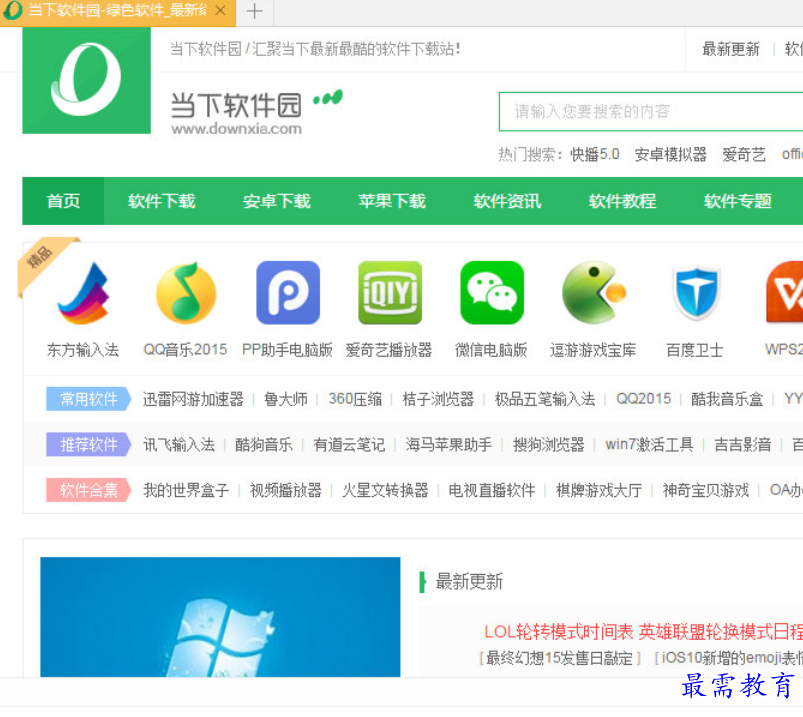The width and height of the screenshot is (803, 717).
Task: Click the 最新更新 link in the top bar
Action: tap(730, 49)
